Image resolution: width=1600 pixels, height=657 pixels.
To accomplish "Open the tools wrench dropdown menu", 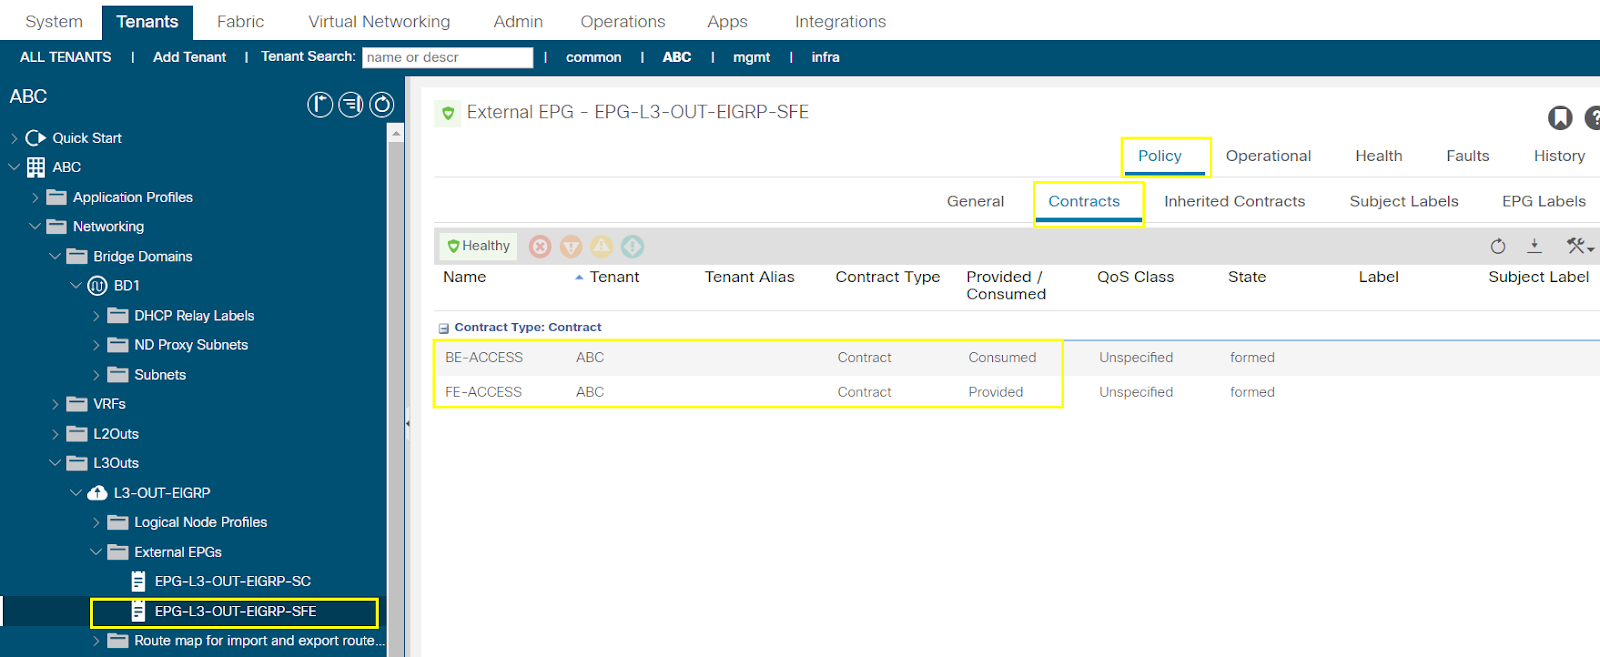I will tap(1580, 246).
